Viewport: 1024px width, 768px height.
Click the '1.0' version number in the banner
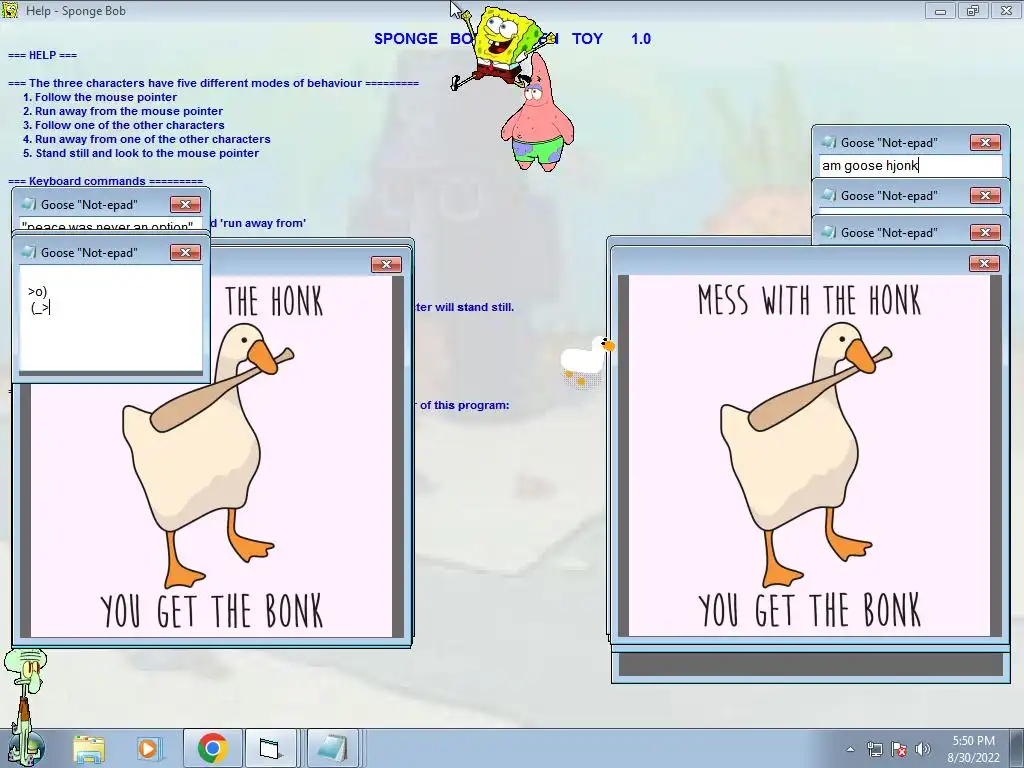click(641, 39)
